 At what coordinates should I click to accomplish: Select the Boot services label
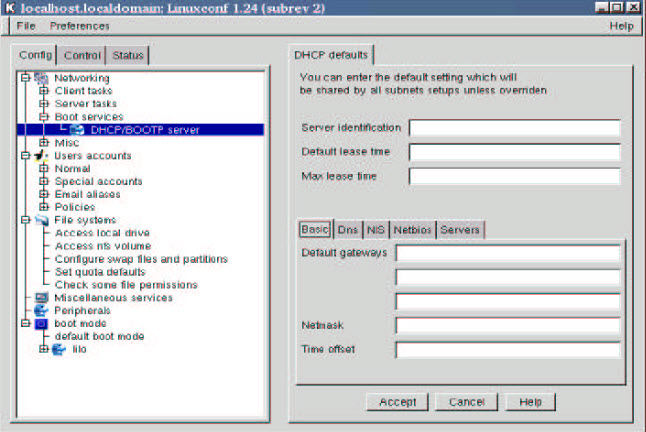[89, 117]
